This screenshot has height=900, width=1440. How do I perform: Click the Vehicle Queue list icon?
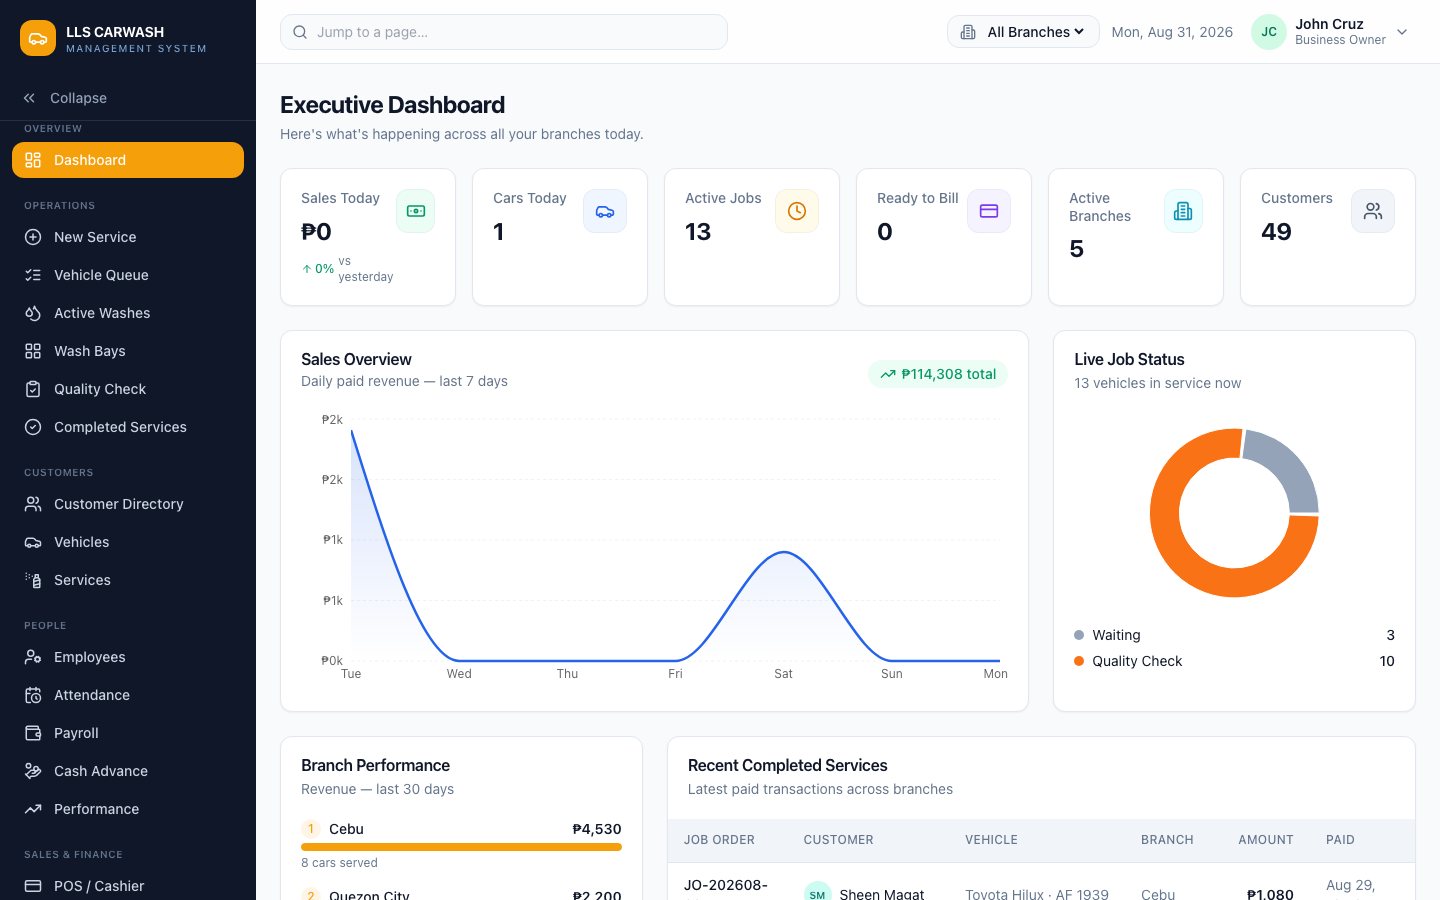(33, 275)
